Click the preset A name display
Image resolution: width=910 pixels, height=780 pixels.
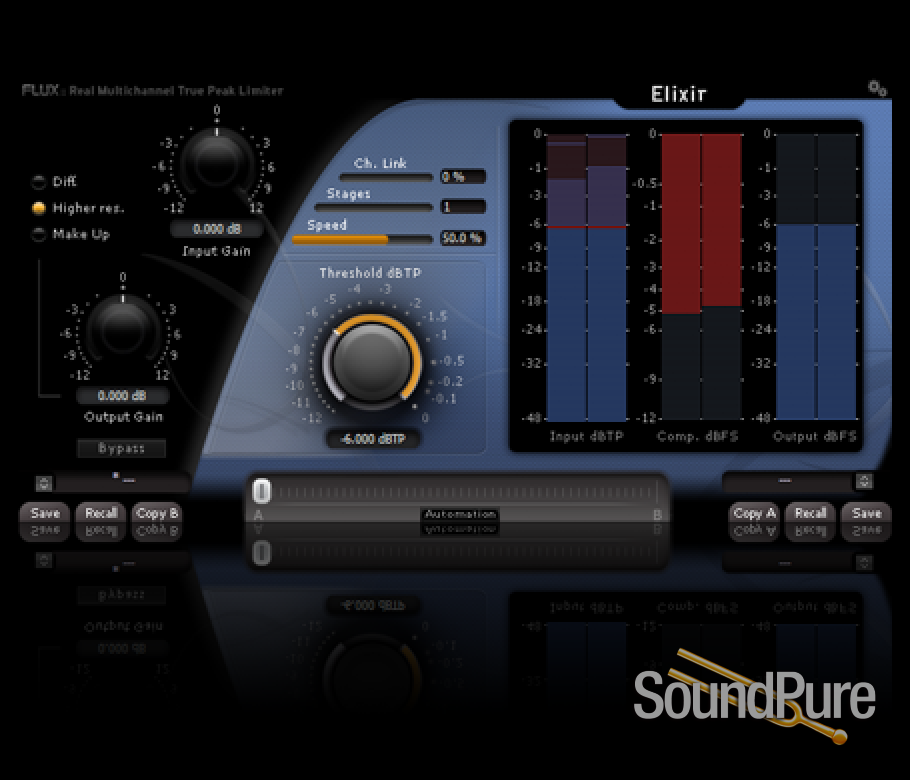123,481
